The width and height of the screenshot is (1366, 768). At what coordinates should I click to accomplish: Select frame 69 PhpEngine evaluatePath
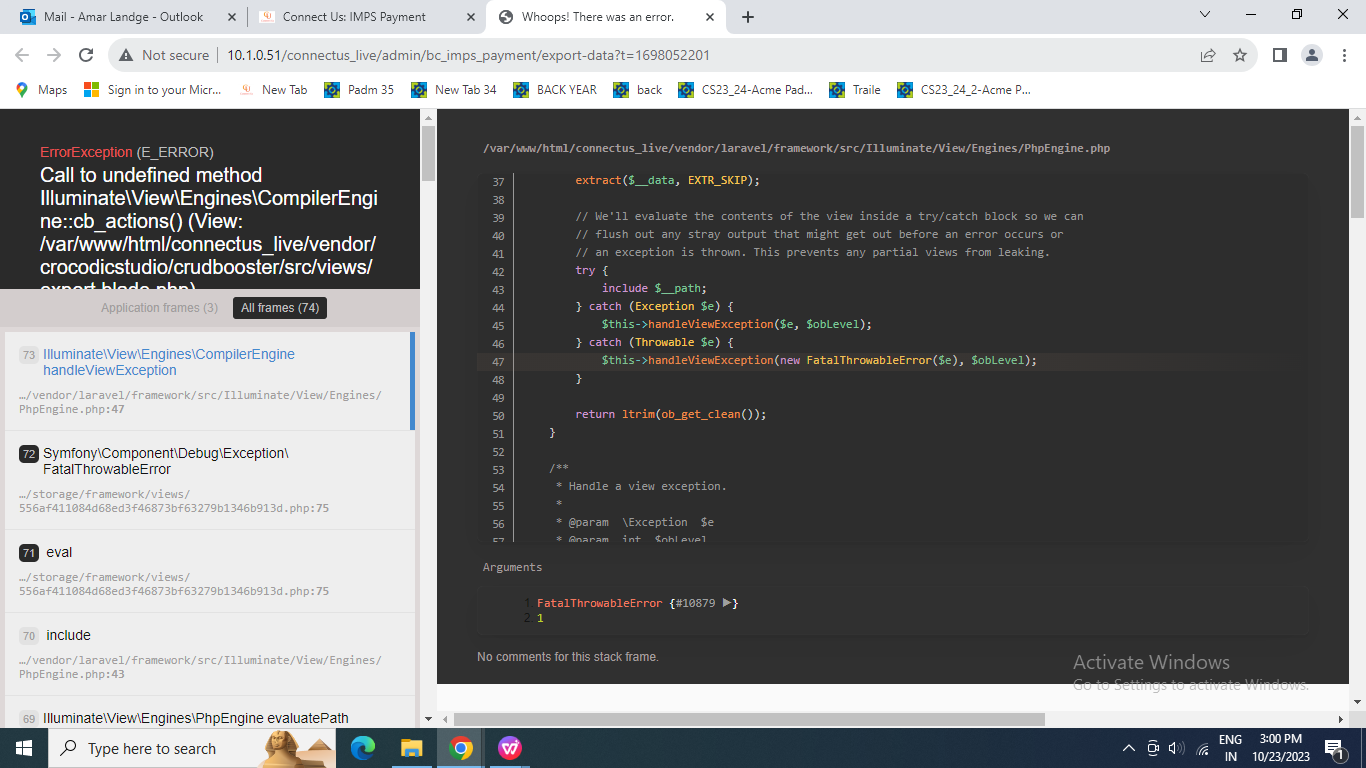(x=208, y=712)
